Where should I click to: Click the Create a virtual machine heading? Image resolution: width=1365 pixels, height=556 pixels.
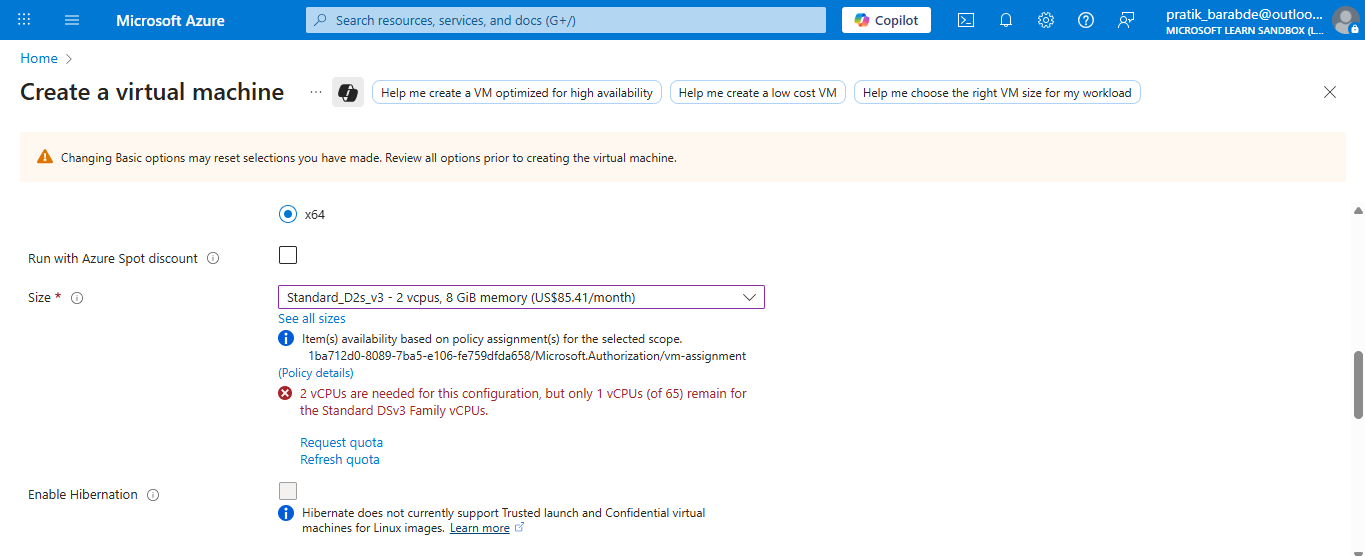152,92
